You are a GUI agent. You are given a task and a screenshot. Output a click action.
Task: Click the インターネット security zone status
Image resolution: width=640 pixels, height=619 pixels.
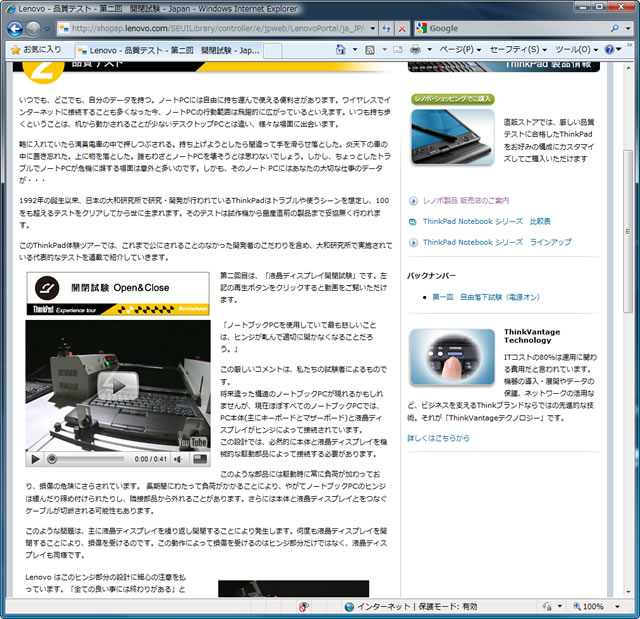411,607
